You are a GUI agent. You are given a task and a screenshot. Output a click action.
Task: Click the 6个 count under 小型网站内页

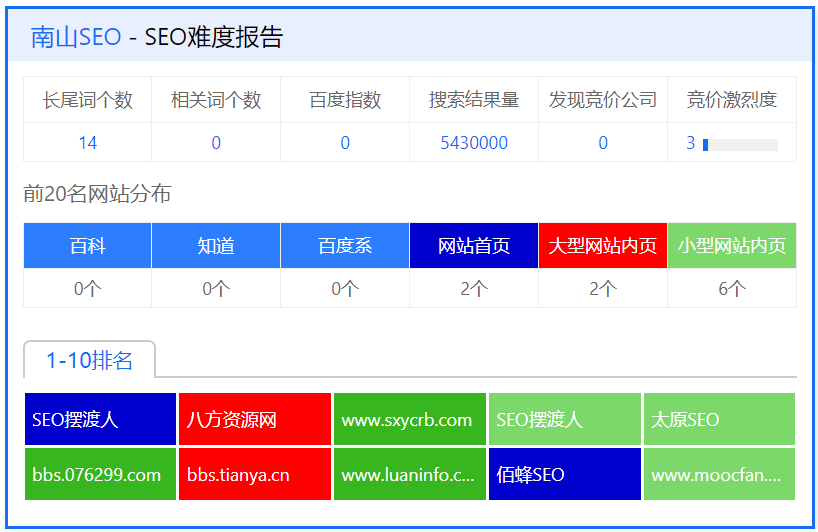pos(732,288)
